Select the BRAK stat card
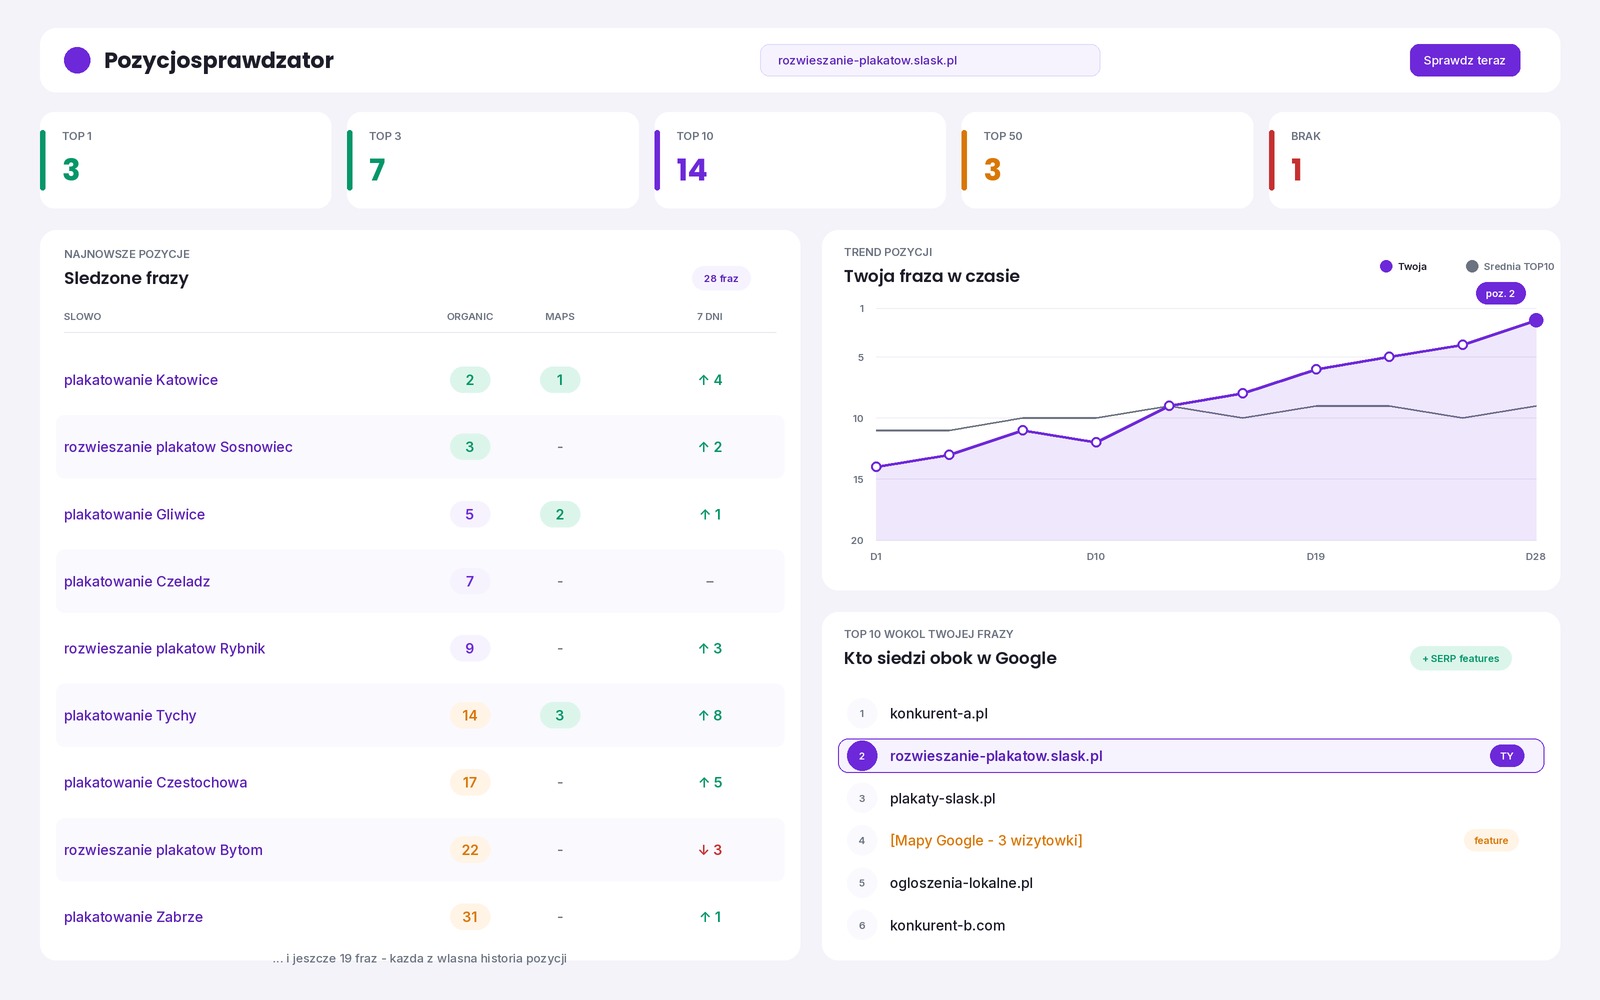The width and height of the screenshot is (1600, 1000). pyautogui.click(x=1414, y=160)
